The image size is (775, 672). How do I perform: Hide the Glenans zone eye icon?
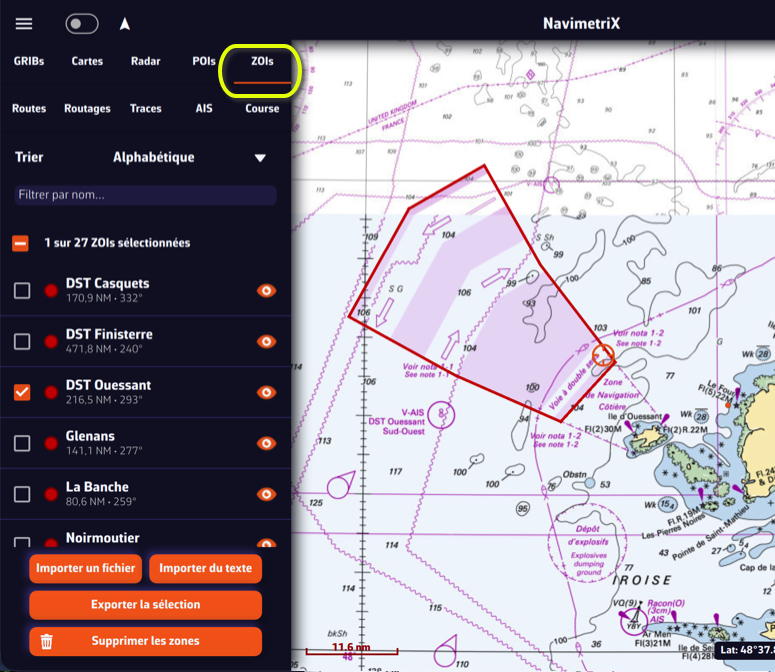point(266,443)
